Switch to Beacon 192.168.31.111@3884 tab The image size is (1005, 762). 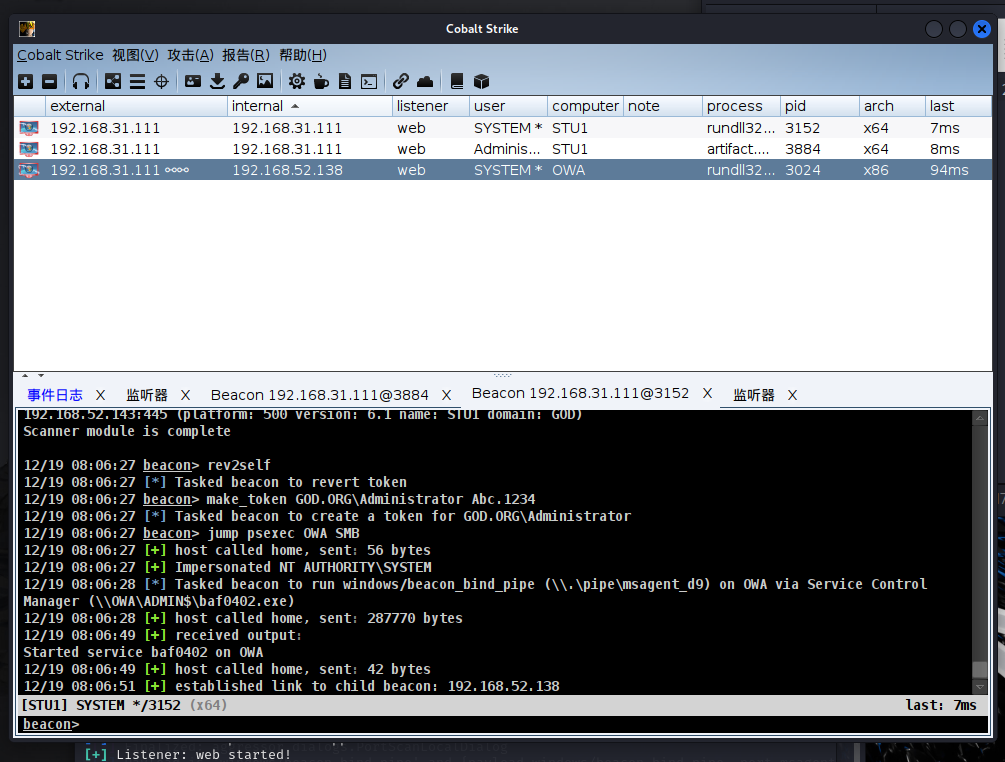tap(320, 395)
